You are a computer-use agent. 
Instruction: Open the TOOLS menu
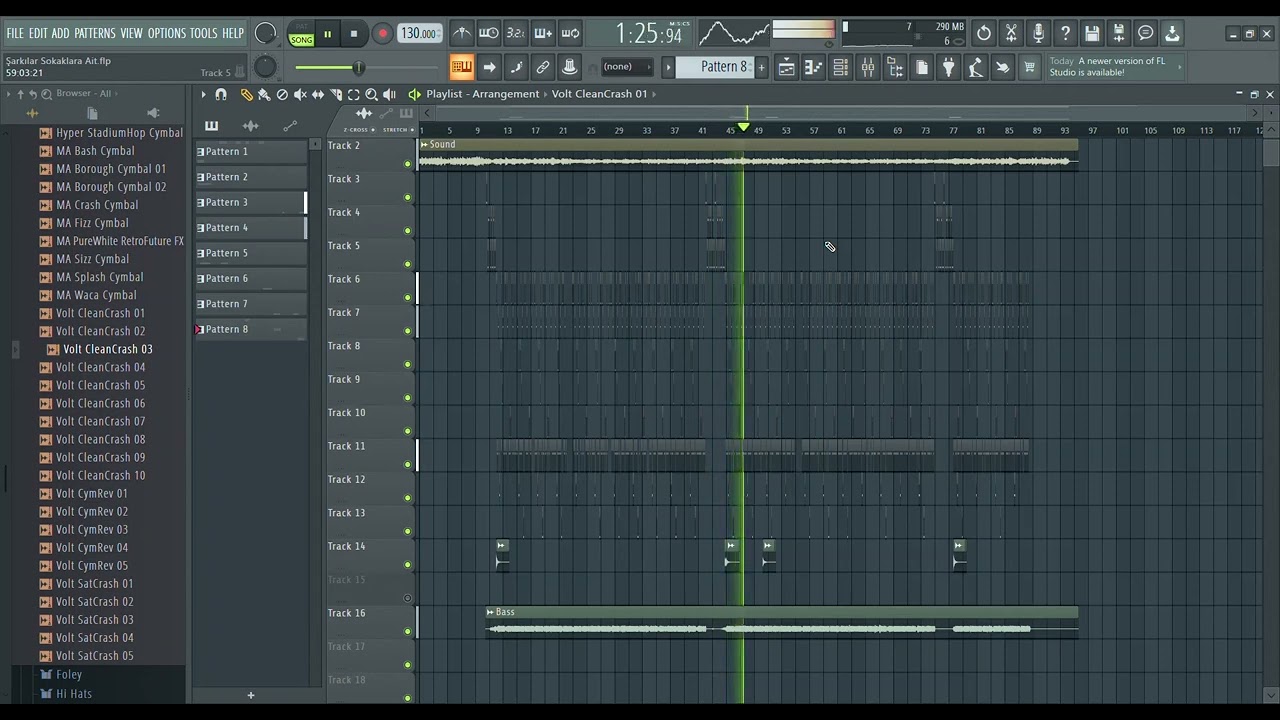[204, 33]
